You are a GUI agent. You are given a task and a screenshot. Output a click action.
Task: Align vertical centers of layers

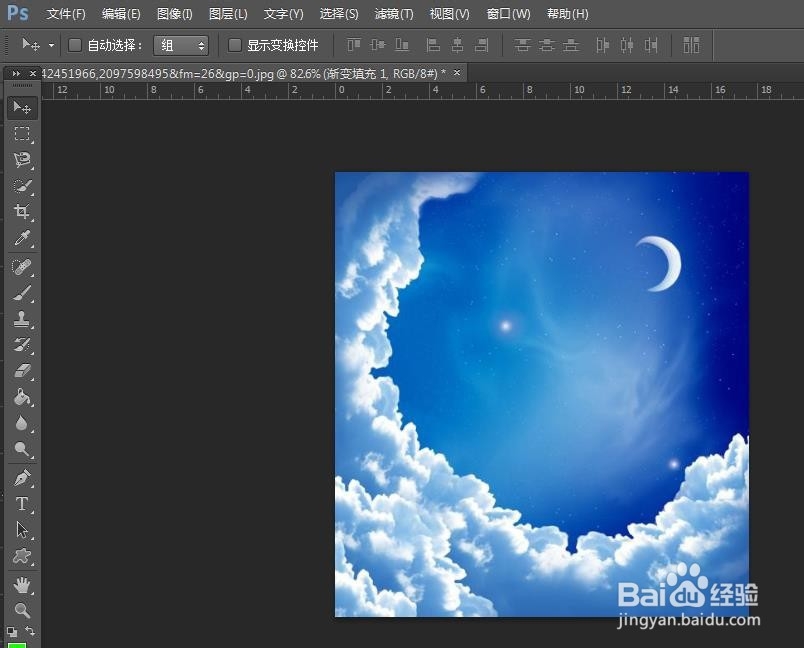[x=378, y=45]
